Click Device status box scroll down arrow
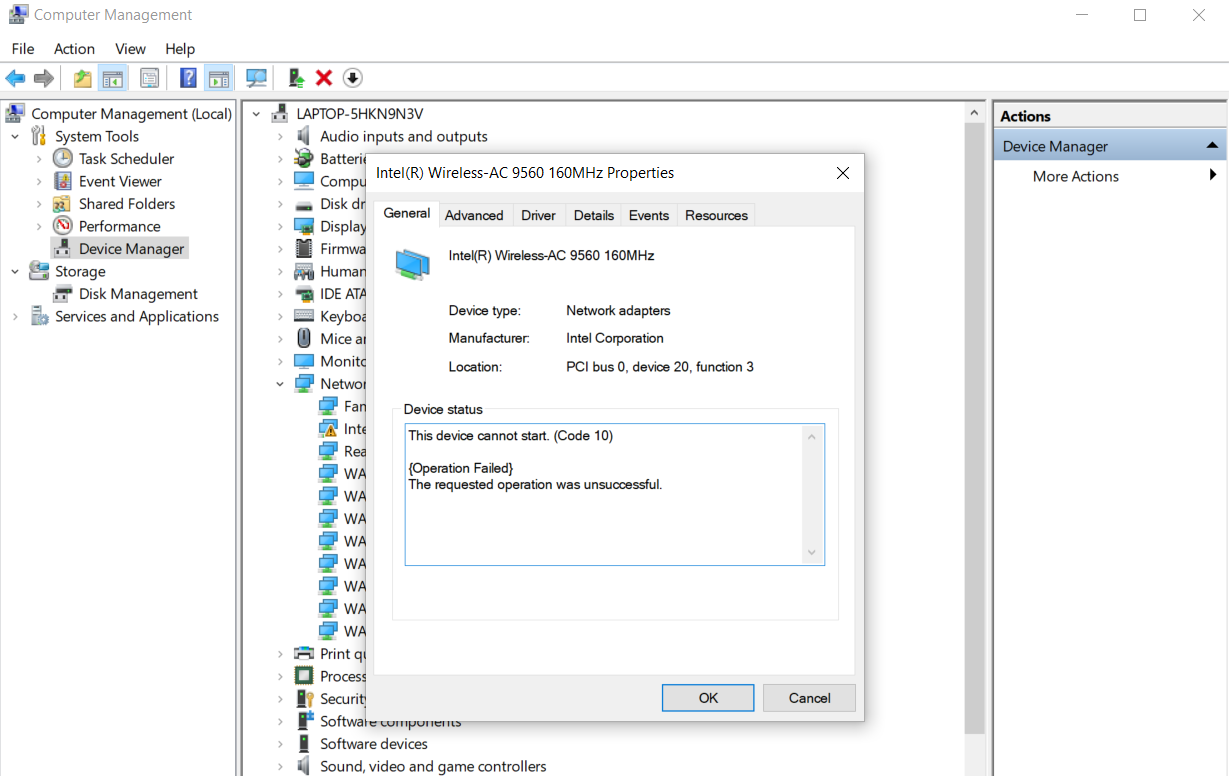Image resolution: width=1229 pixels, height=776 pixels. [x=811, y=553]
